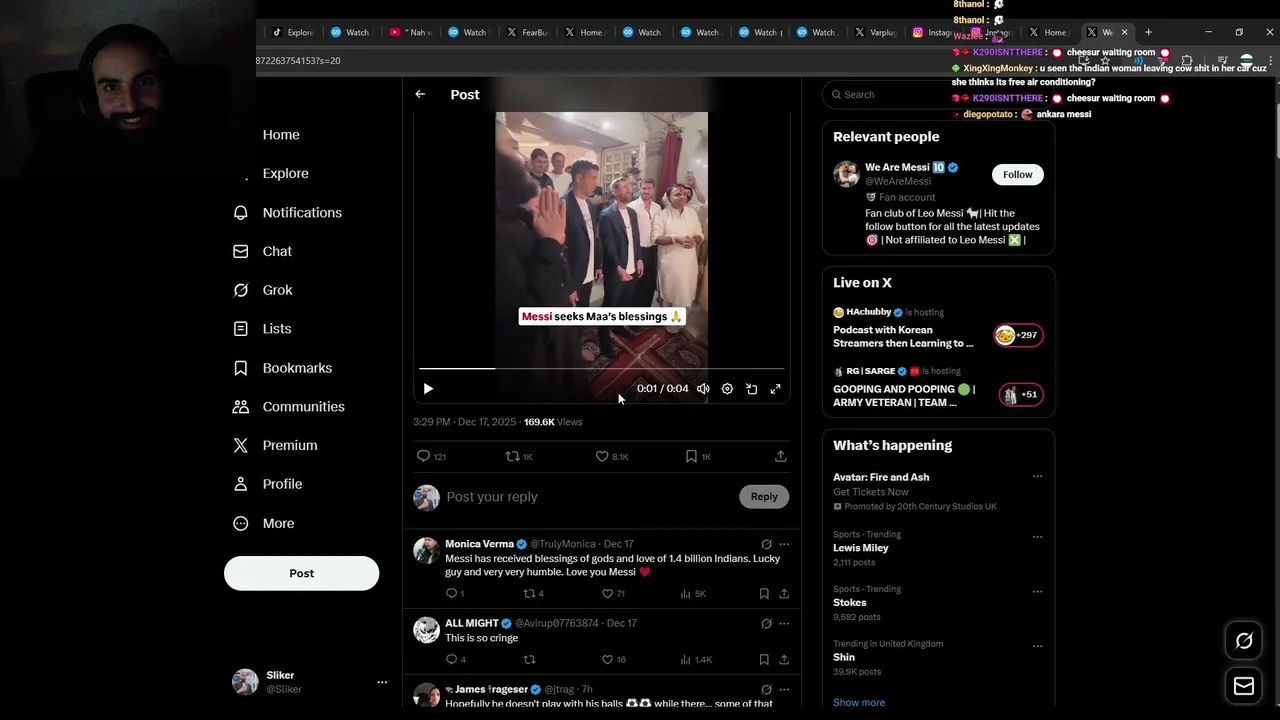The width and height of the screenshot is (1280, 720).
Task: Open We Are Messi profile link
Action: point(897,168)
